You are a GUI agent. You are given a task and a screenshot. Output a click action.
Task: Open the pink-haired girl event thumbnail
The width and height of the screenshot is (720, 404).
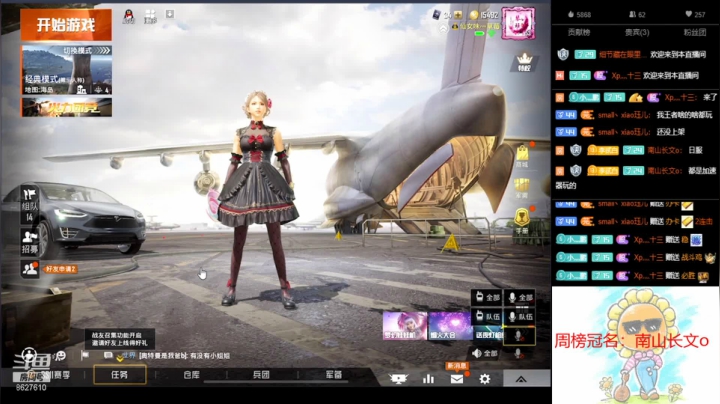[405, 325]
